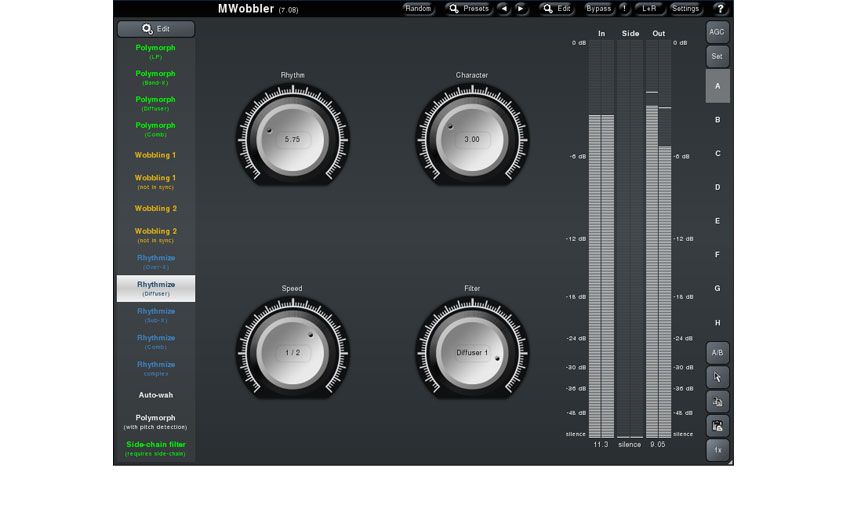850x505 pixels.
Task: Select the Polymorph (Band-X) preset
Action: point(156,77)
